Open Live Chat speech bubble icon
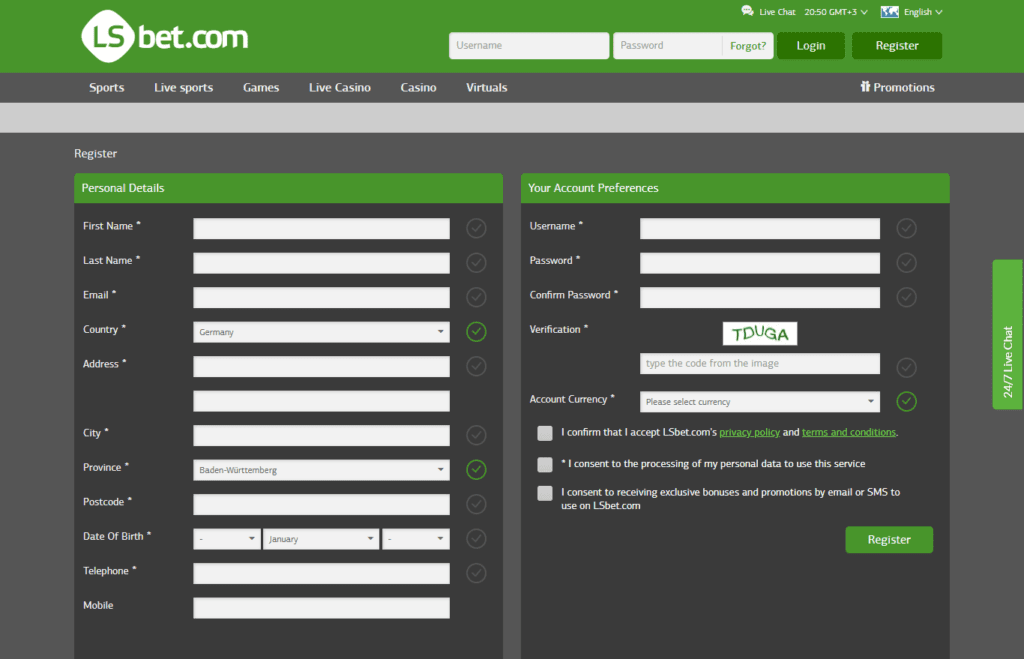The height and width of the screenshot is (659, 1024). tap(747, 11)
